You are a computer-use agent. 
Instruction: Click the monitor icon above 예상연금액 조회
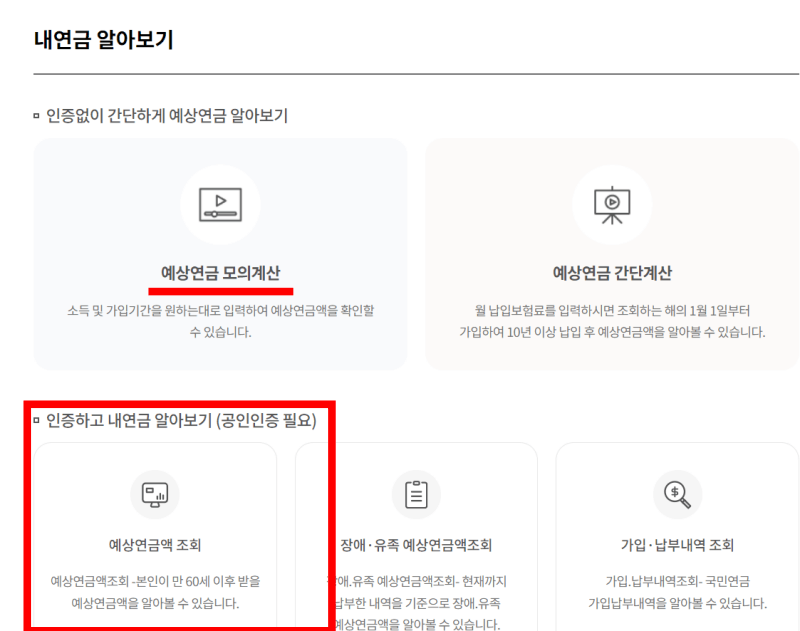(x=153, y=494)
